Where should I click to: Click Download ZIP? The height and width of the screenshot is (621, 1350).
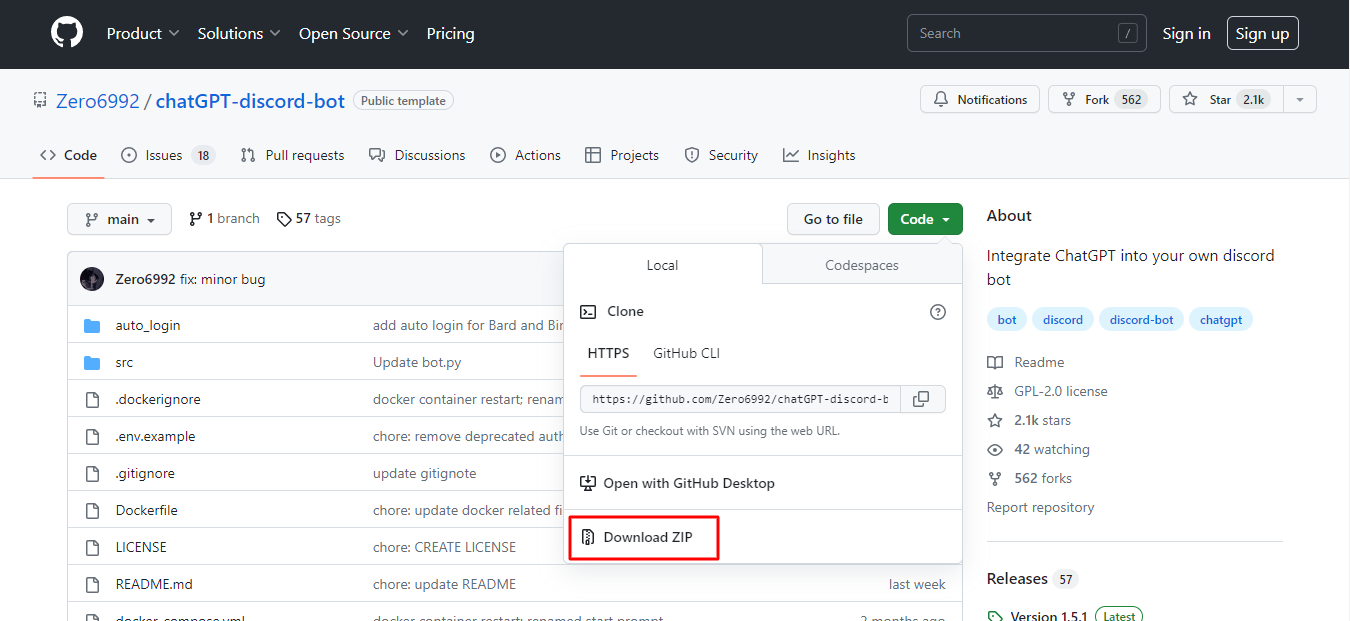[x=647, y=537]
